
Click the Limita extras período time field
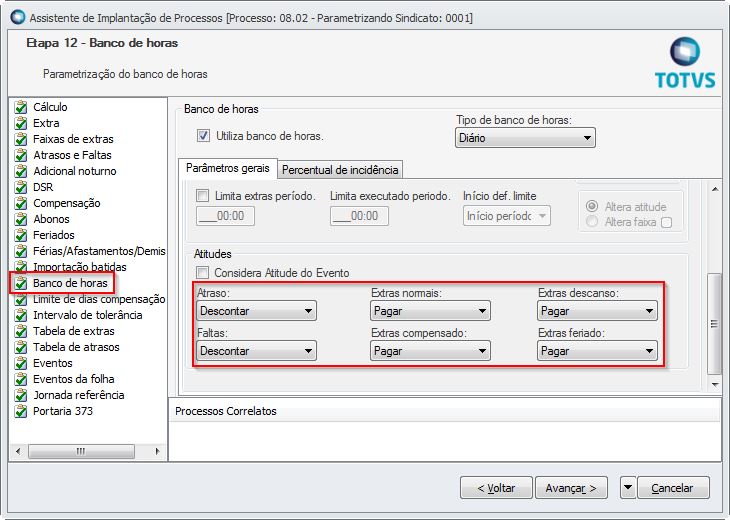pos(225,216)
